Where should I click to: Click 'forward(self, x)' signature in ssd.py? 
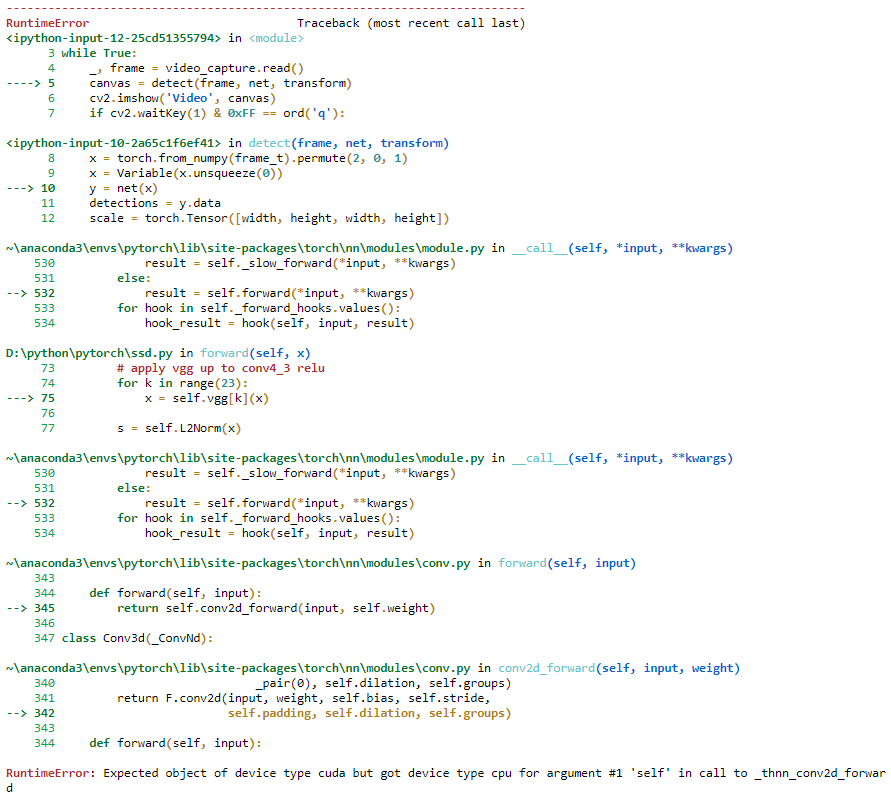pyautogui.click(x=255, y=353)
